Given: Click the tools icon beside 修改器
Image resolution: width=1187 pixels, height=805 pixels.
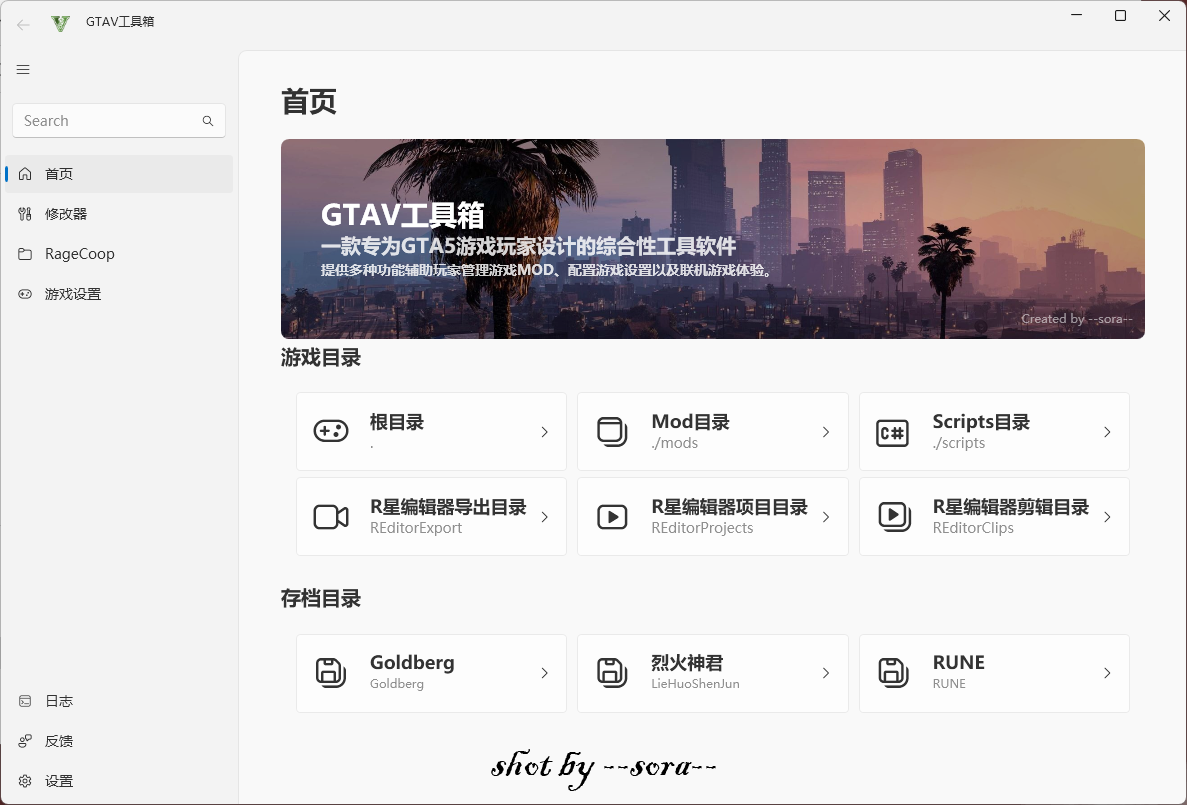Looking at the screenshot, I should coord(25,214).
